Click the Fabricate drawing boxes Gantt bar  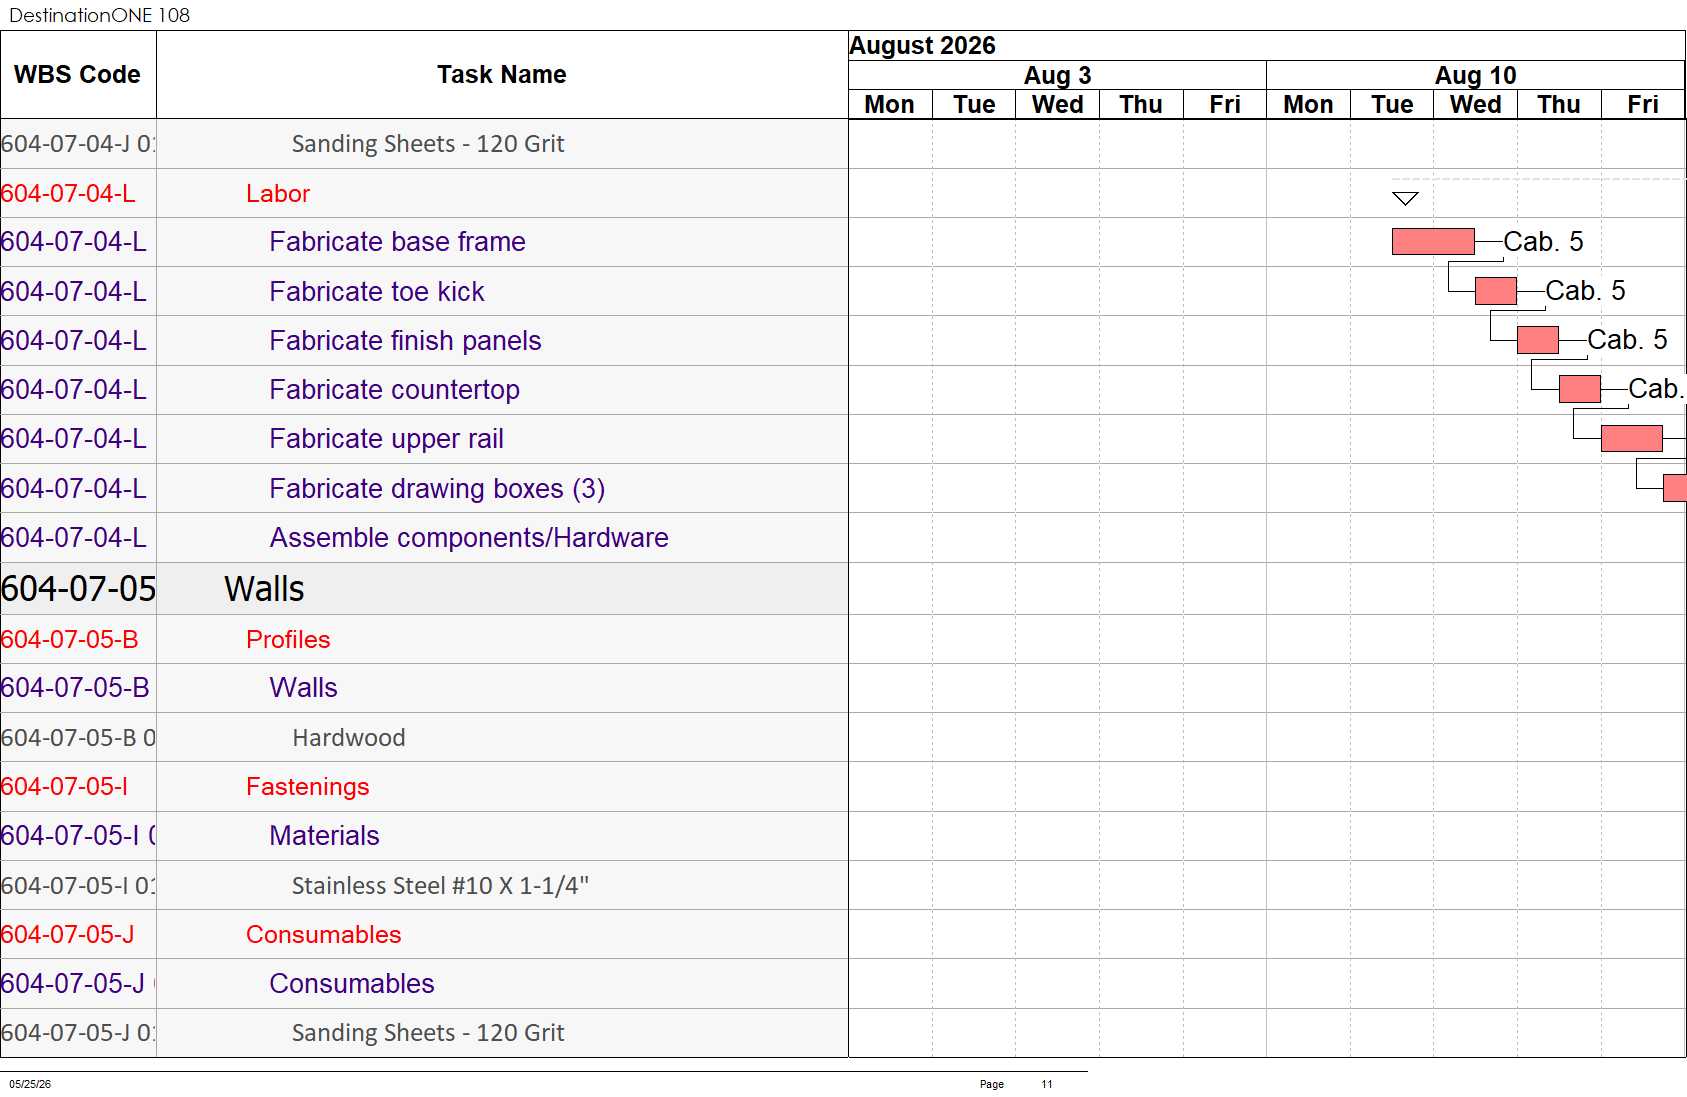(1675, 488)
